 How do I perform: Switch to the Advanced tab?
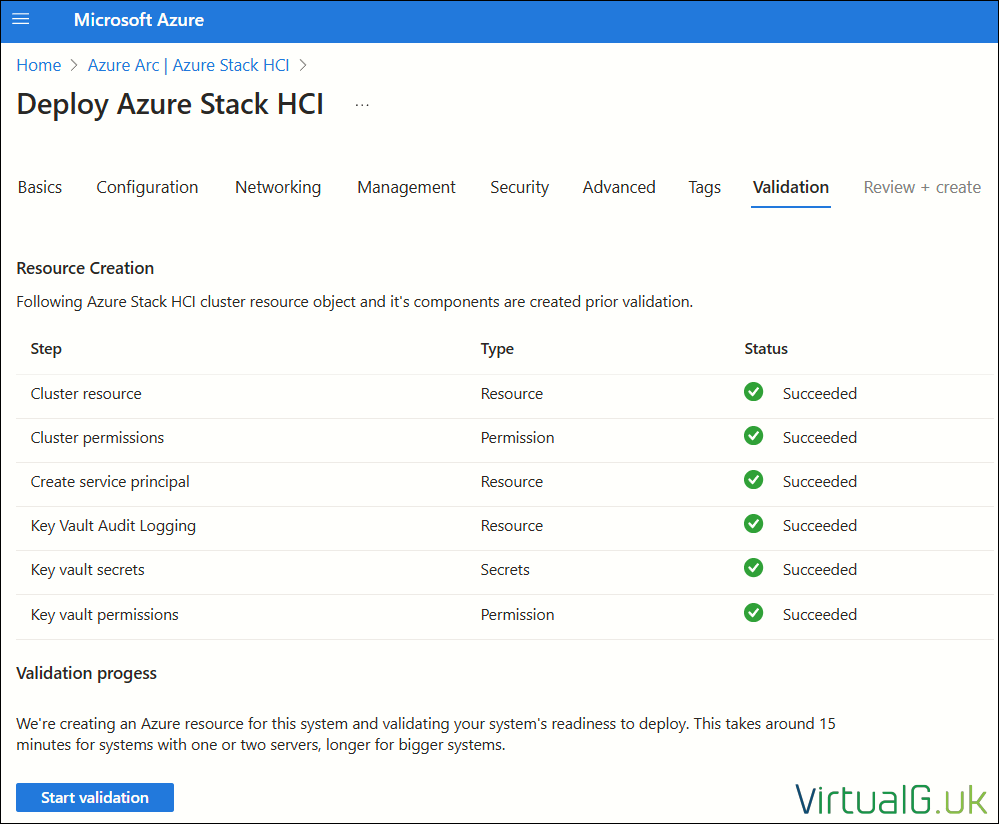(x=619, y=187)
